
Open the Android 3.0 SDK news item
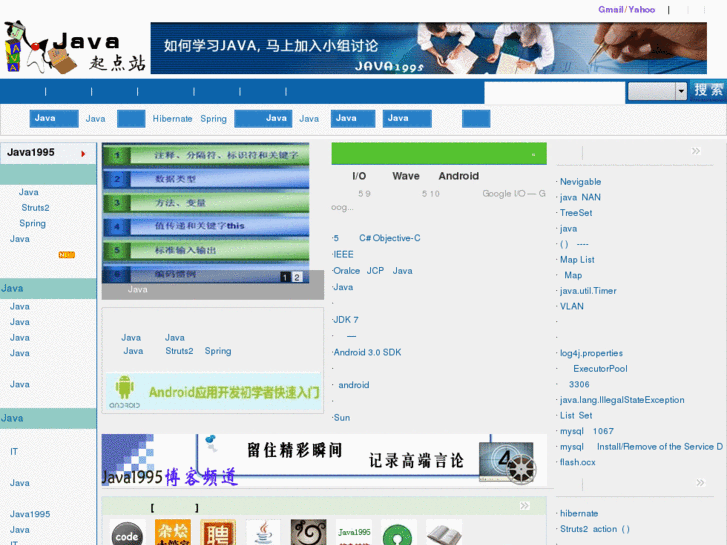coord(367,353)
